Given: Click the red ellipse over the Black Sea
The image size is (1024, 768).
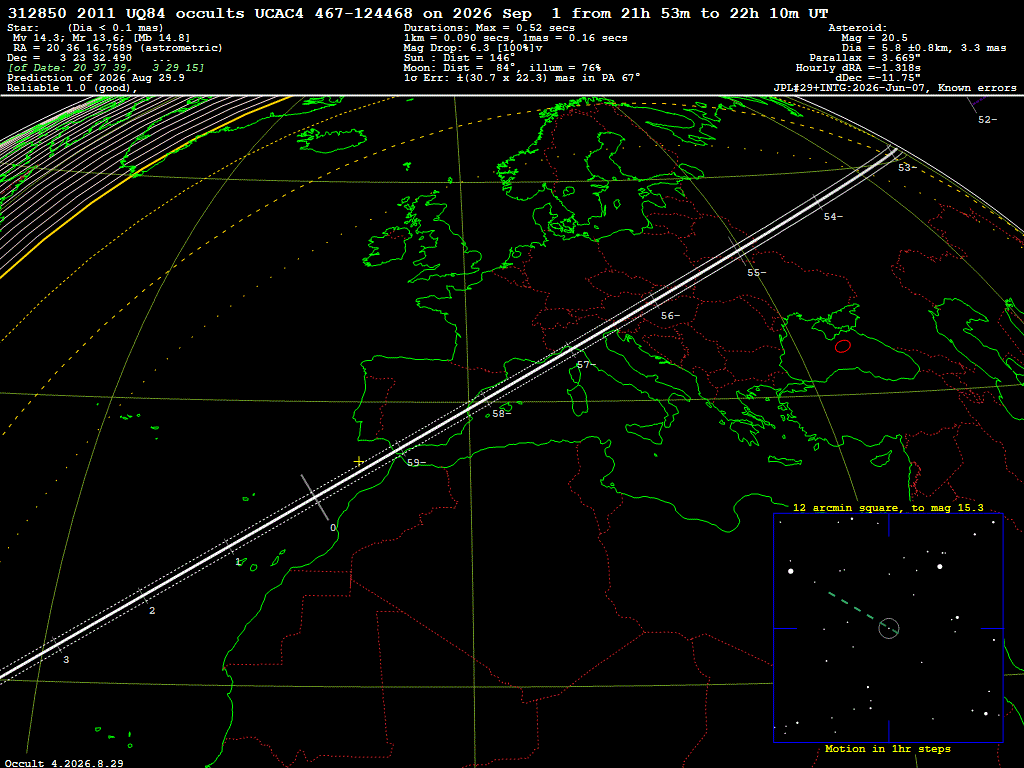Looking at the screenshot, I should click(843, 346).
